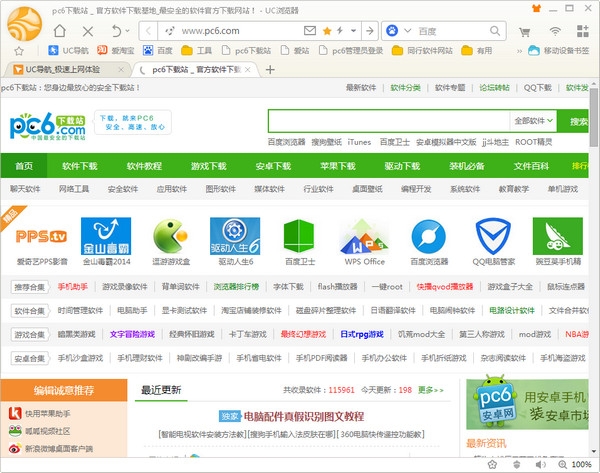The height and width of the screenshot is (473, 600).
Task: Open the restore closed tab dropdown arrow
Action: click(x=127, y=31)
